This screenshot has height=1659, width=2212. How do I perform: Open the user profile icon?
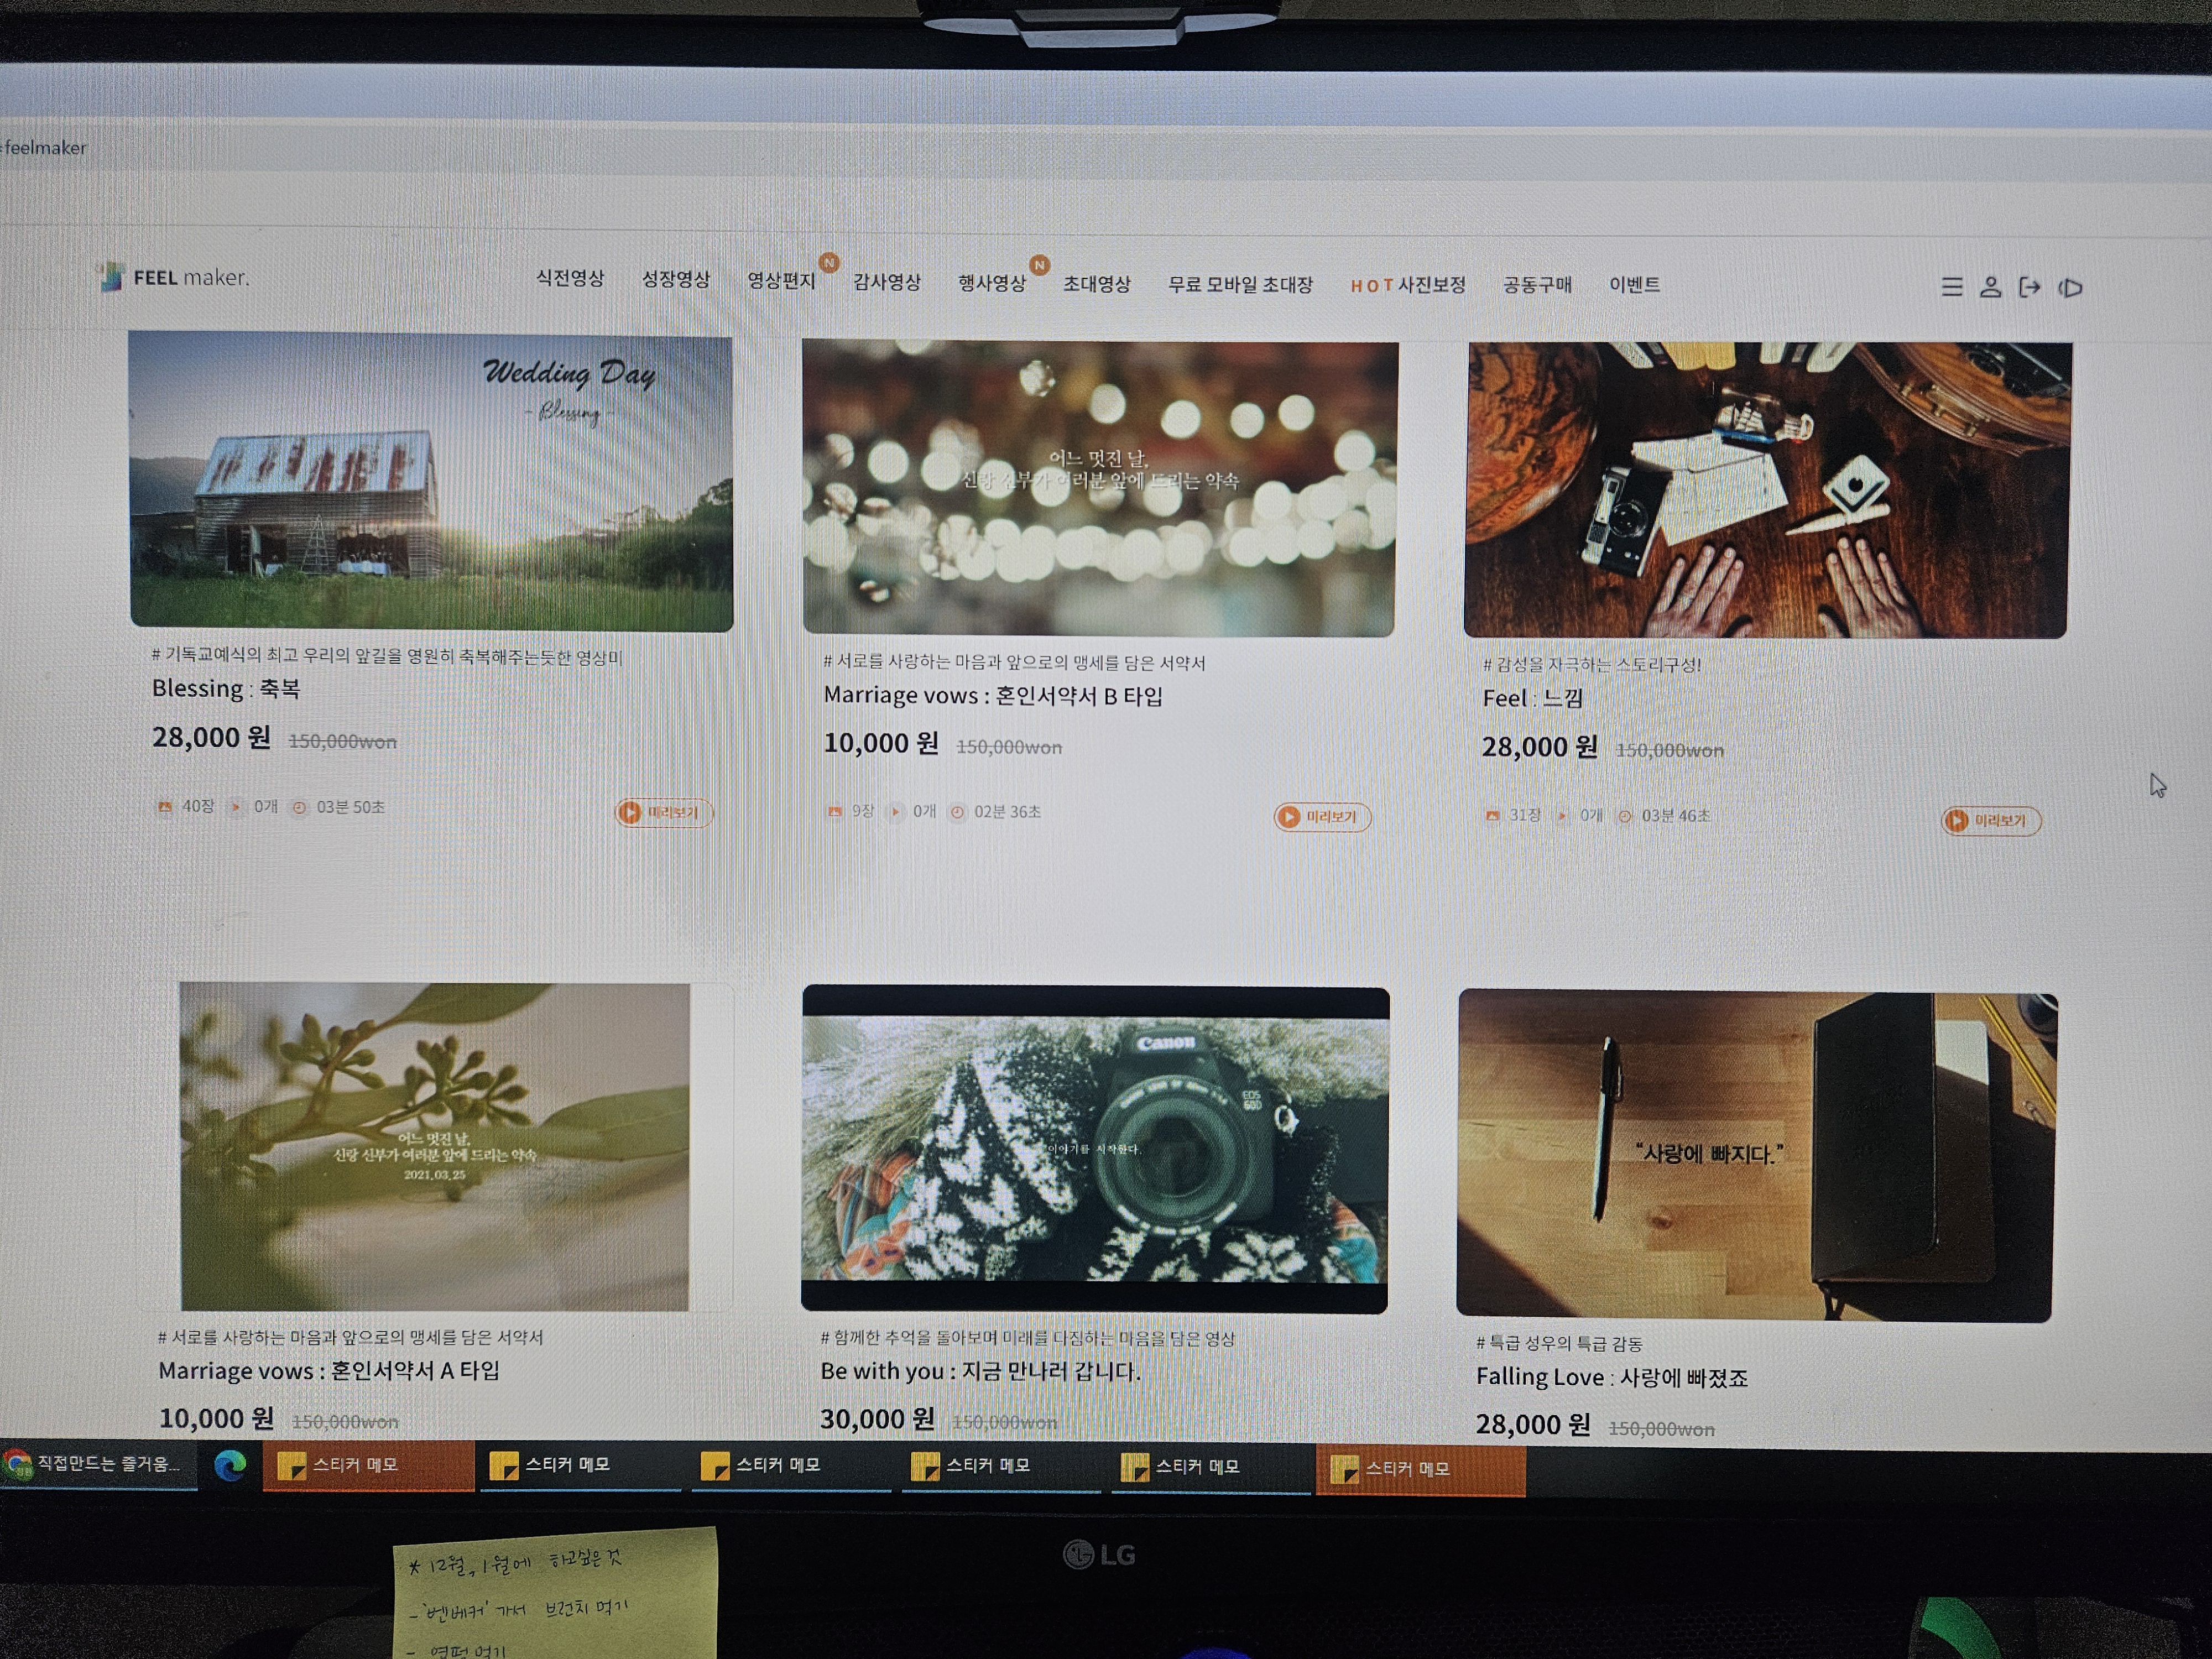tap(1990, 287)
